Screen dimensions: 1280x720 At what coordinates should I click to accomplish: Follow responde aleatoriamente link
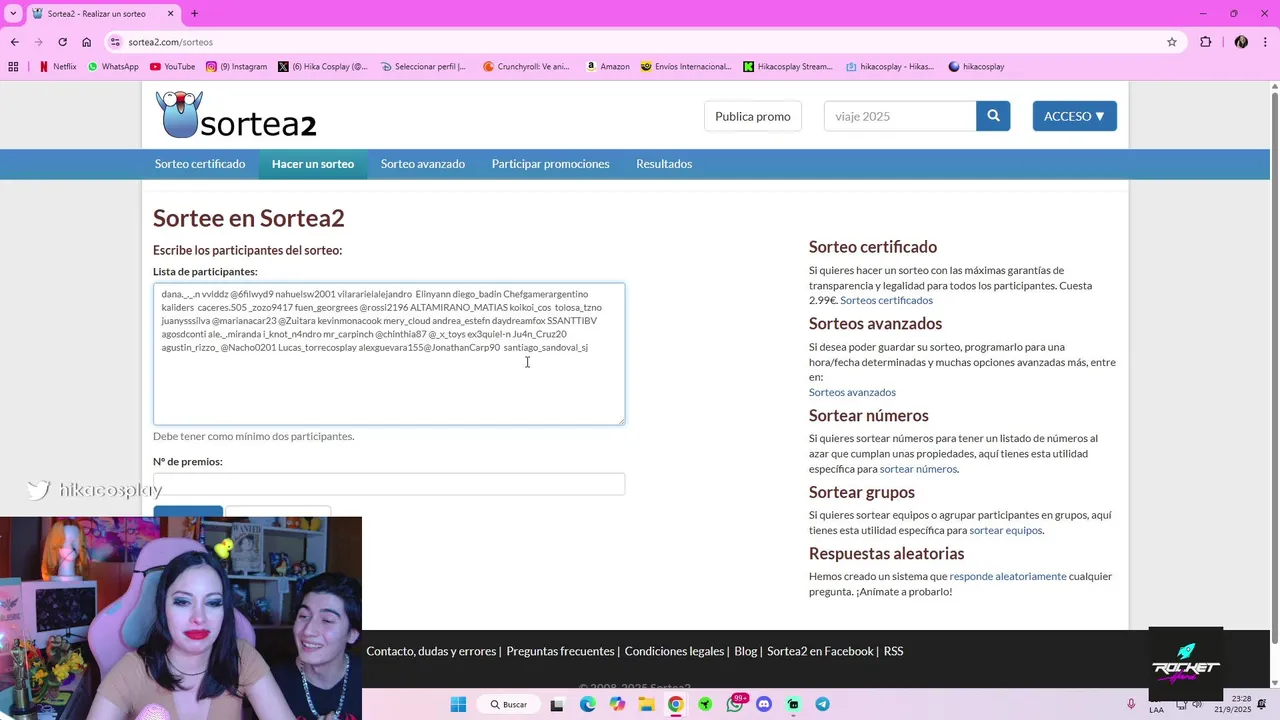[x=1008, y=576]
